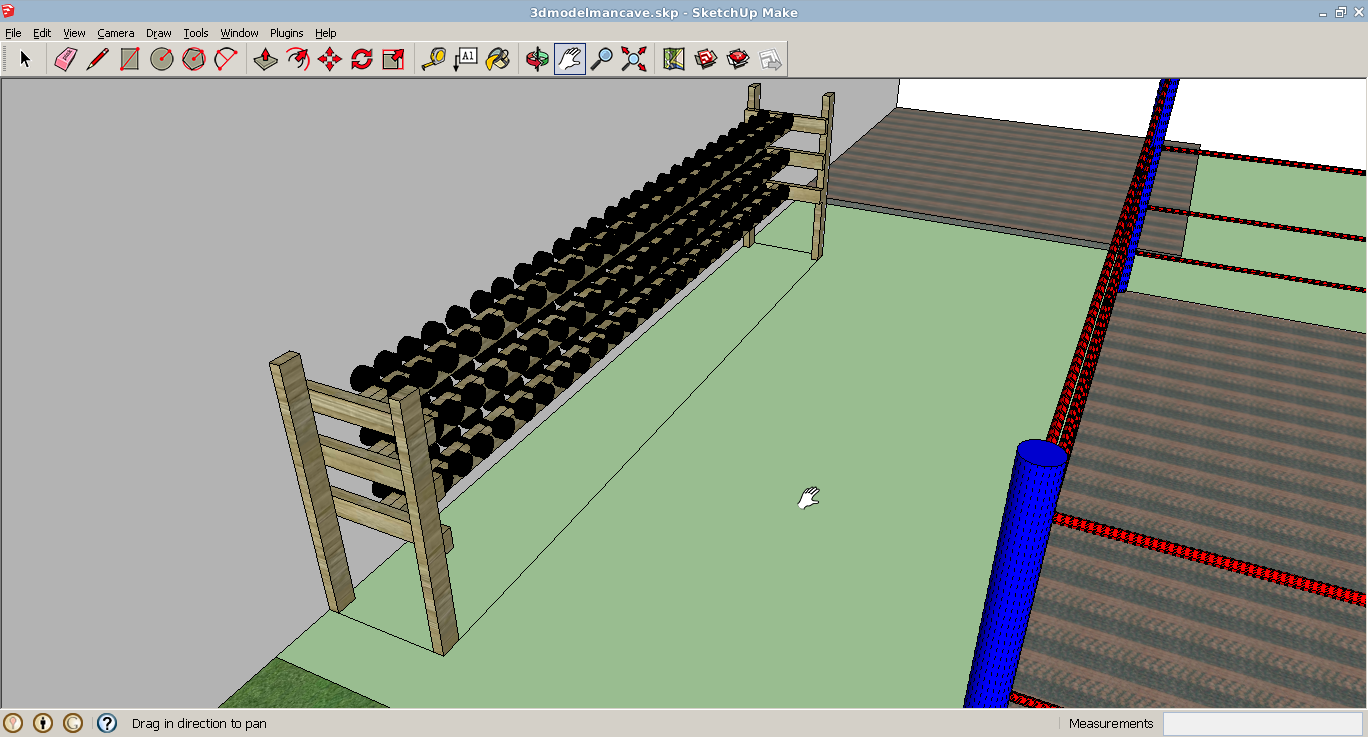Screen dimensions: 1368x737
Task: Pick the Eraser tool
Action: click(x=65, y=59)
